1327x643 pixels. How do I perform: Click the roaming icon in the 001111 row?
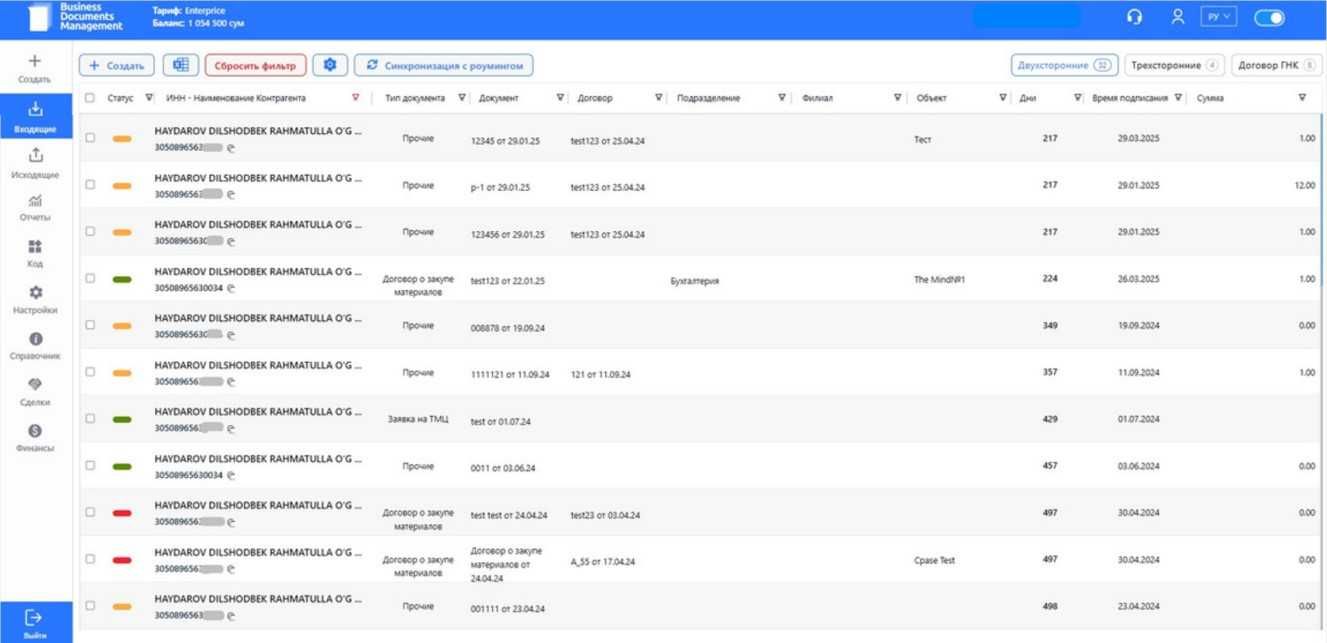point(230,616)
